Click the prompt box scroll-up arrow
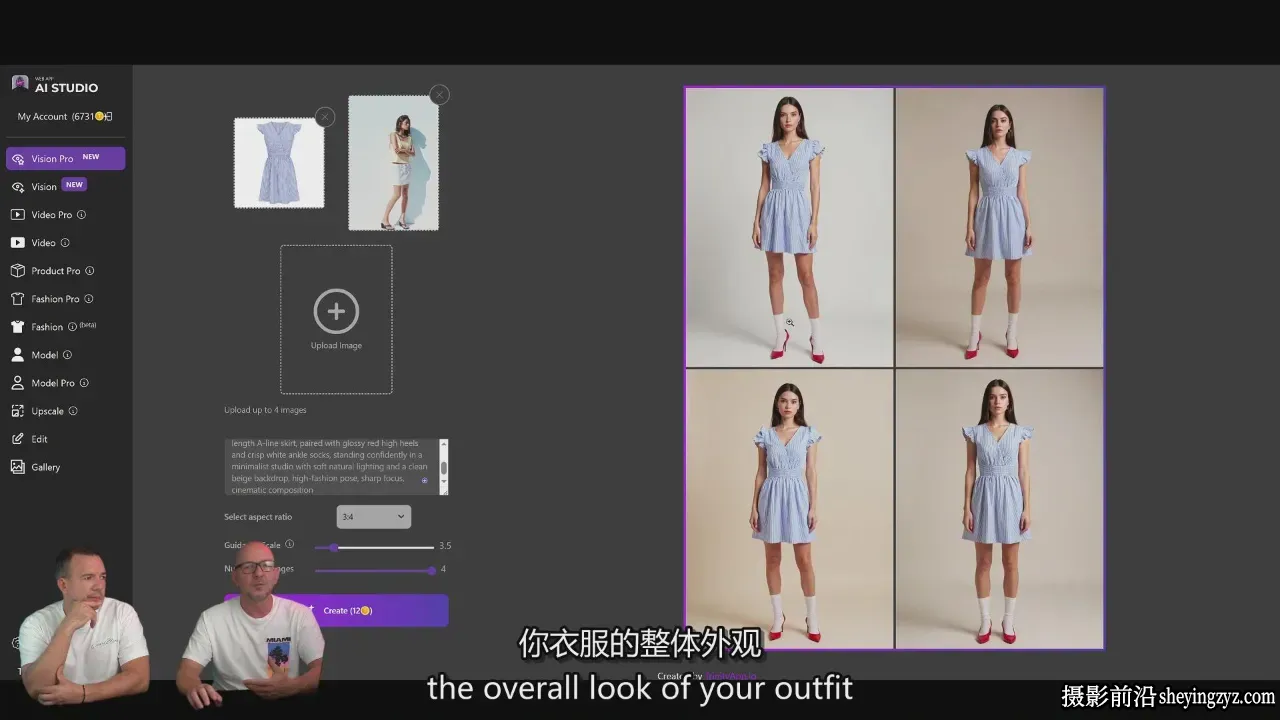The height and width of the screenshot is (720, 1280). point(444,443)
